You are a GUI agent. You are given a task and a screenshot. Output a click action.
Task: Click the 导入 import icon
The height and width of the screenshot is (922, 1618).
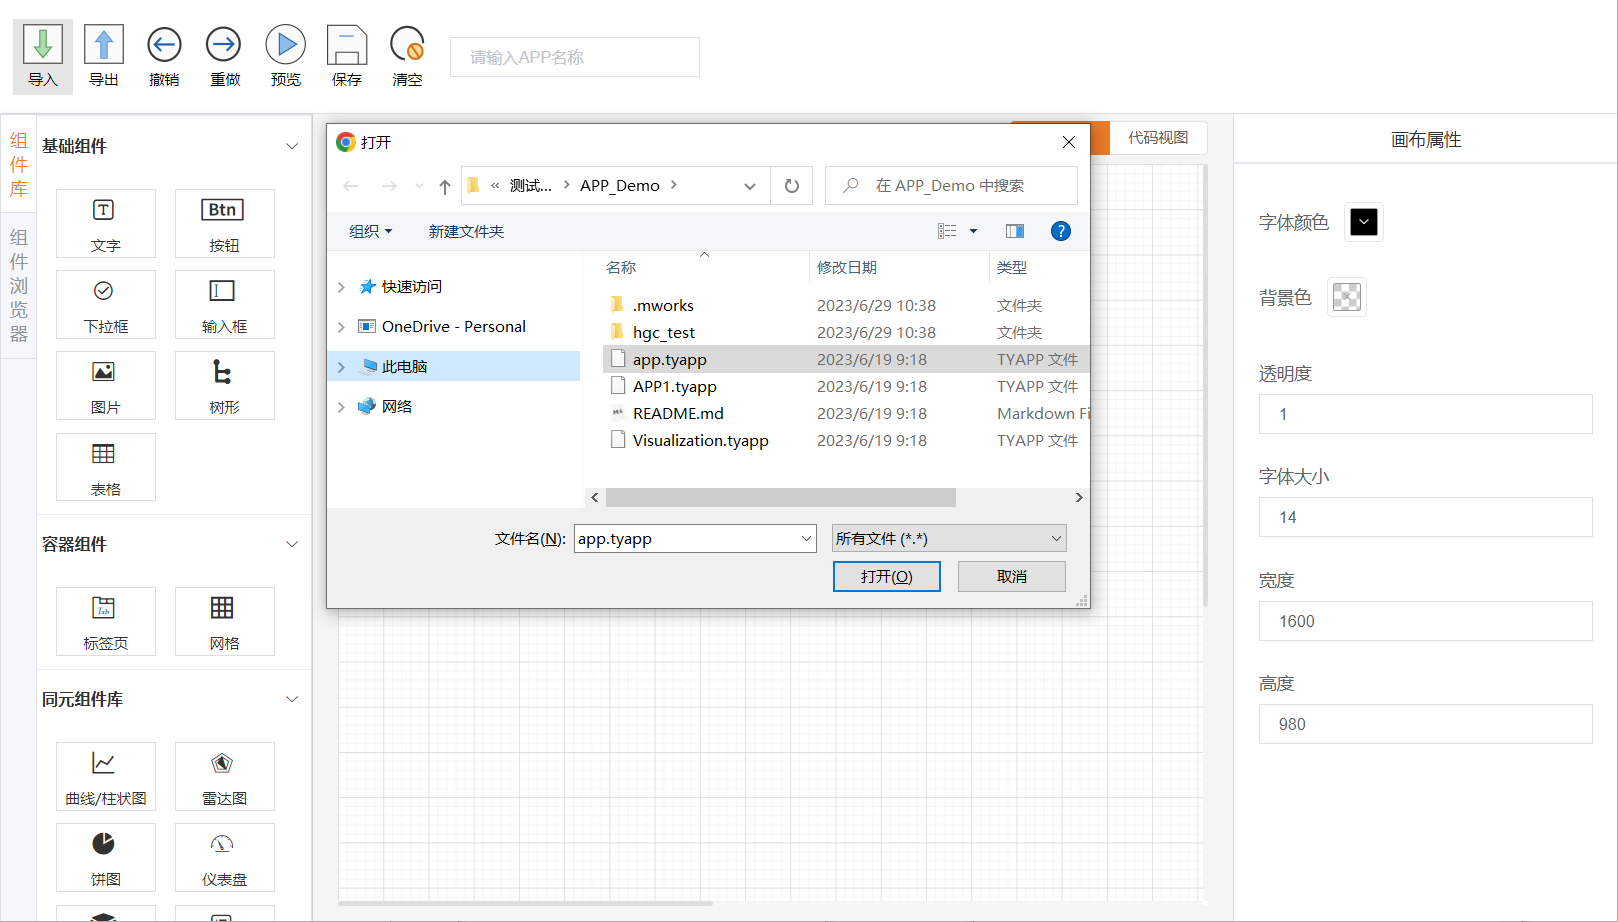pos(43,45)
